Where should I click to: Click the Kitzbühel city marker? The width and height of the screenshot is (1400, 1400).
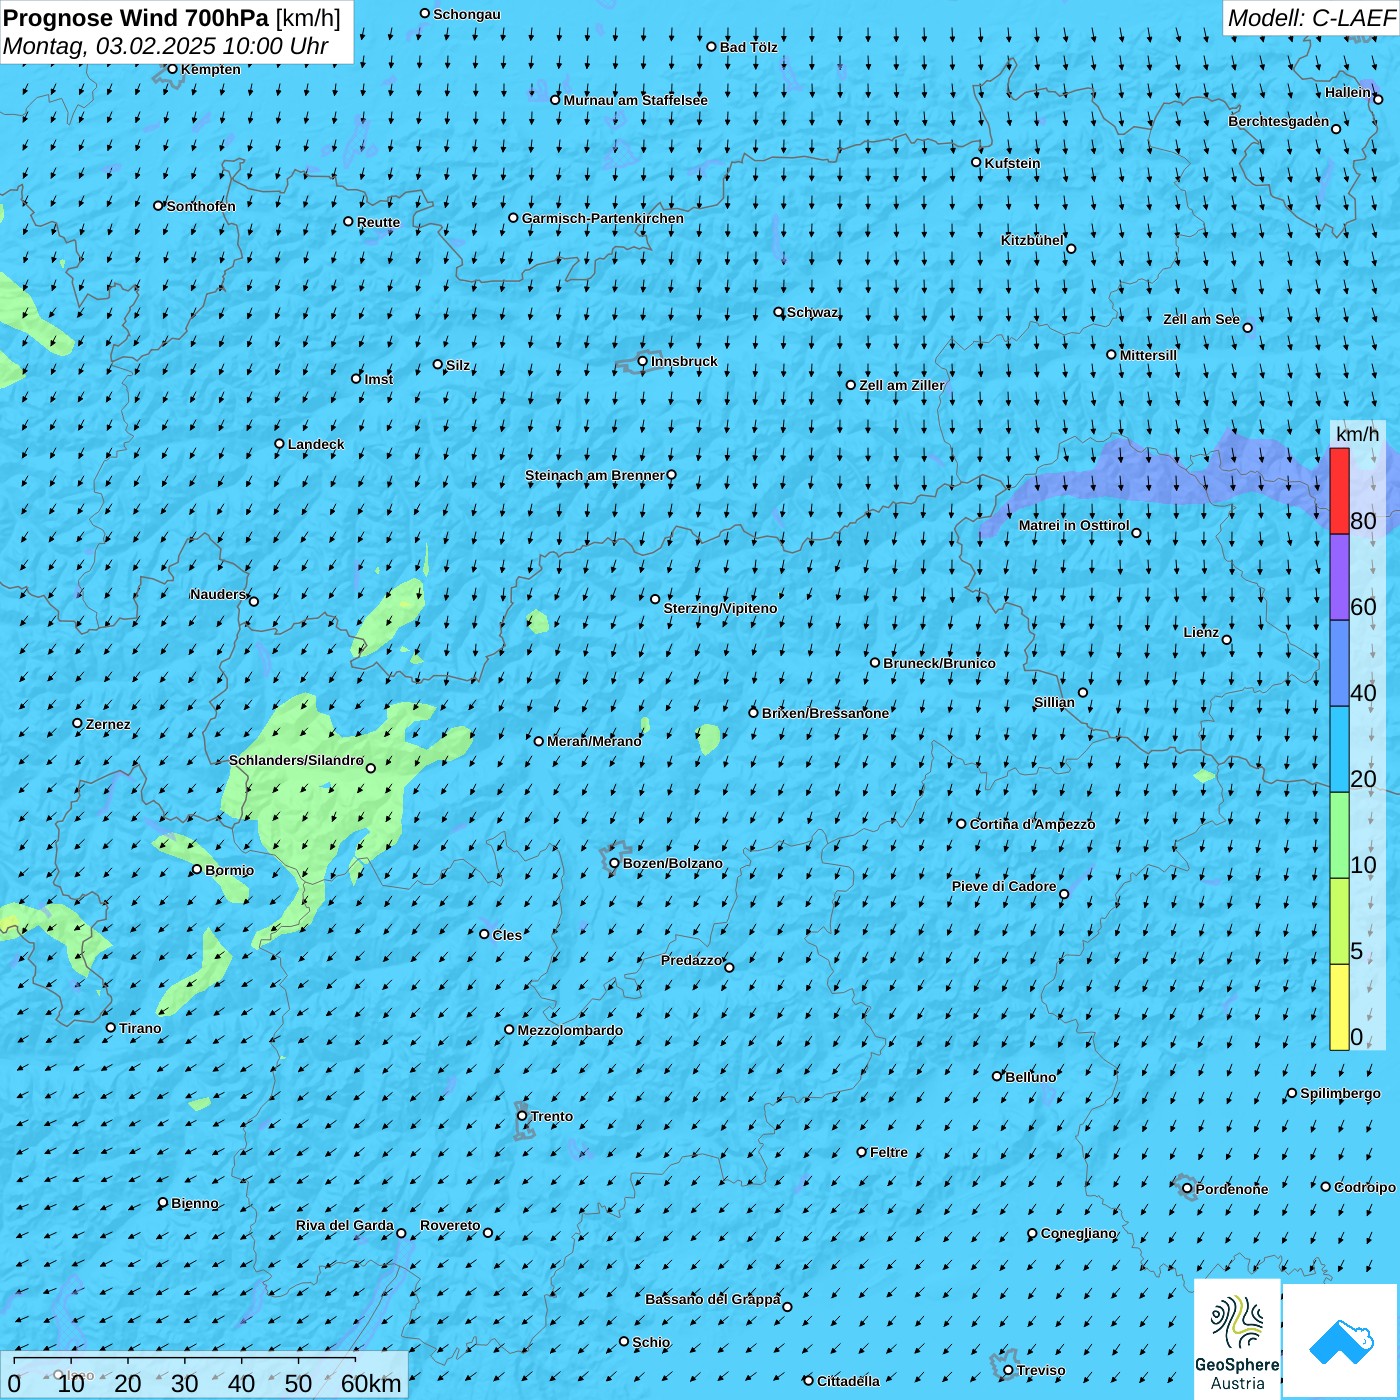tap(1071, 249)
